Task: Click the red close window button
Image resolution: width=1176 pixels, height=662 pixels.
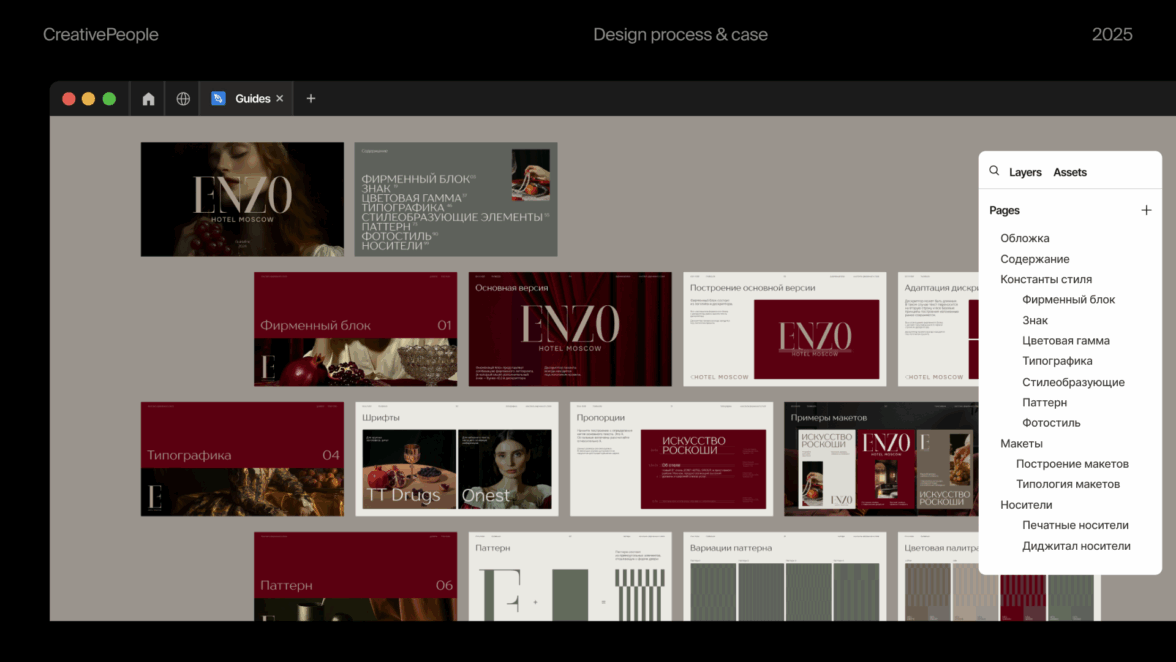Action: [x=68, y=99]
